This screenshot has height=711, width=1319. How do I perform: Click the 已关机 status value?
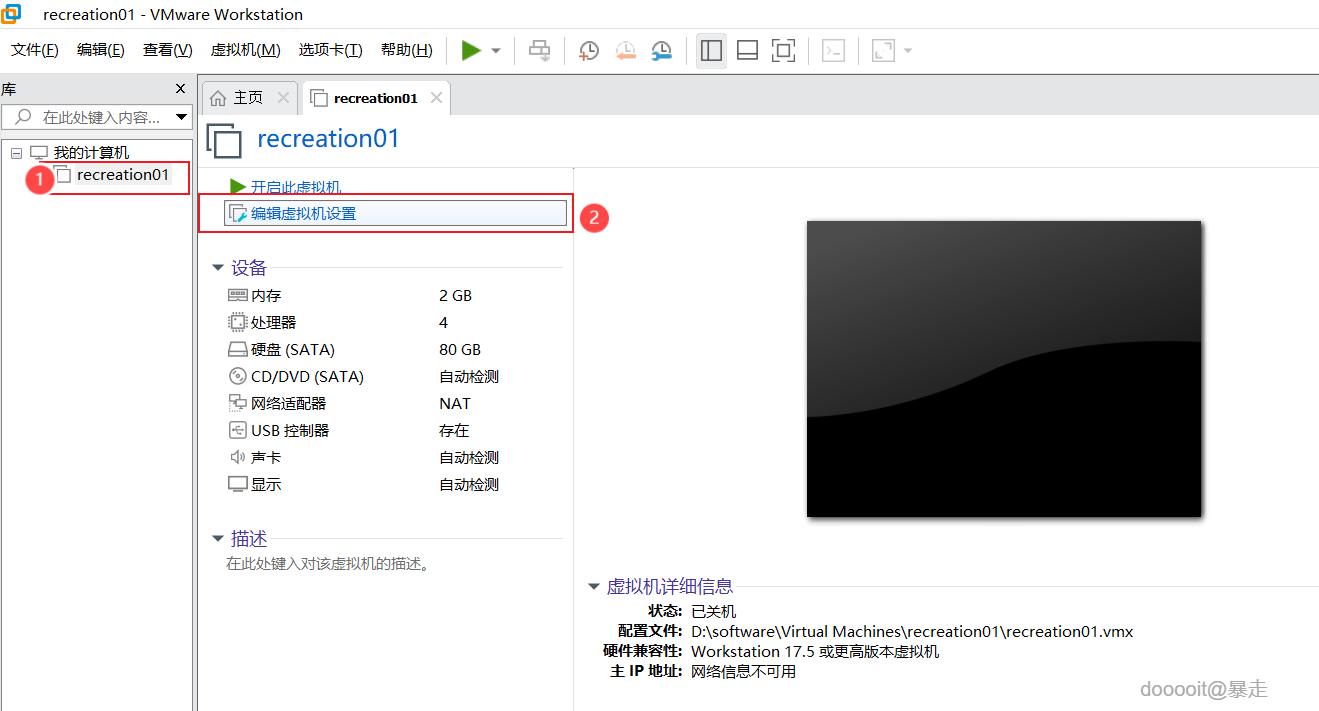coord(714,611)
